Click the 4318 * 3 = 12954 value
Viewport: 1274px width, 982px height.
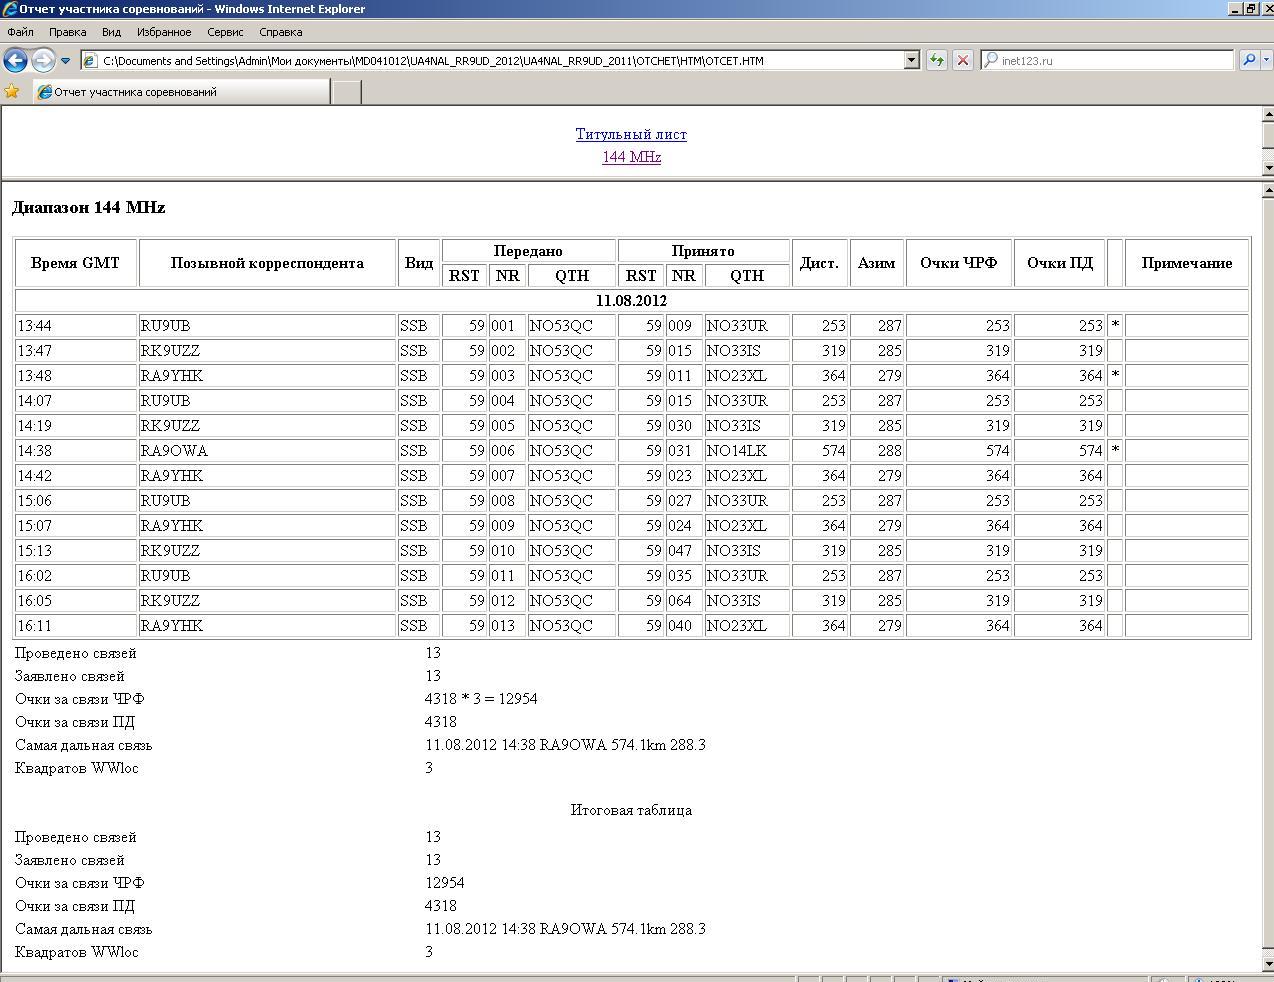[481, 699]
